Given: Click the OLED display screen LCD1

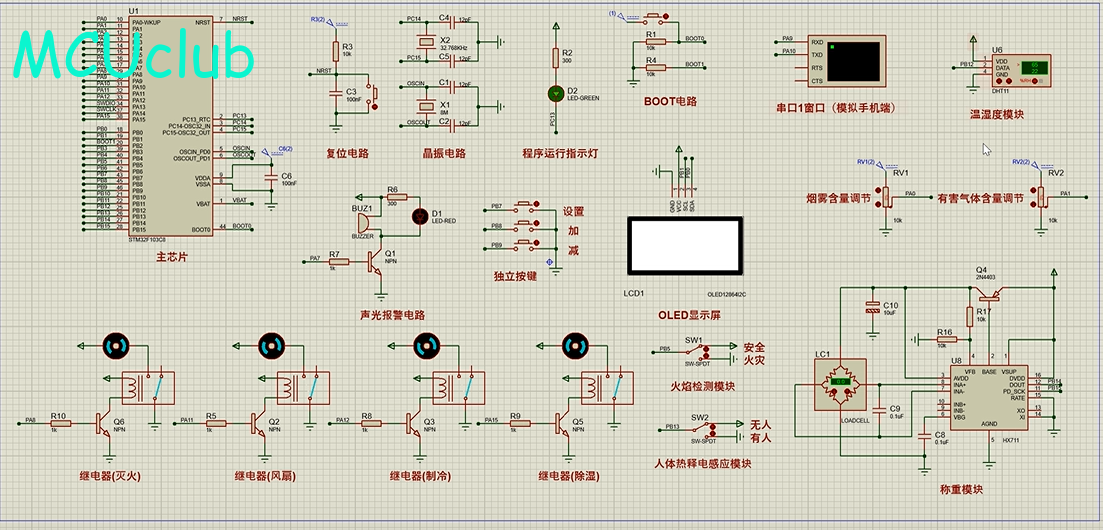Looking at the screenshot, I should 684,245.
